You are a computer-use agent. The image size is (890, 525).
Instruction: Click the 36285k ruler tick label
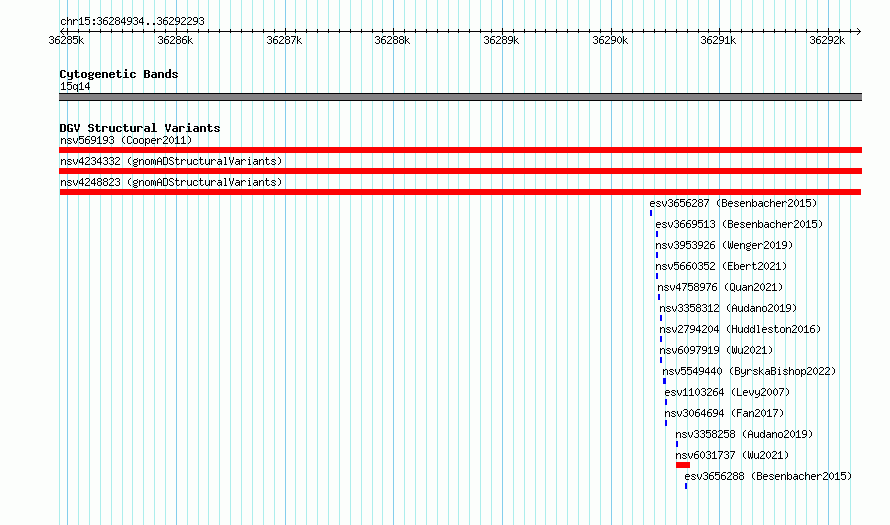[x=66, y=40]
